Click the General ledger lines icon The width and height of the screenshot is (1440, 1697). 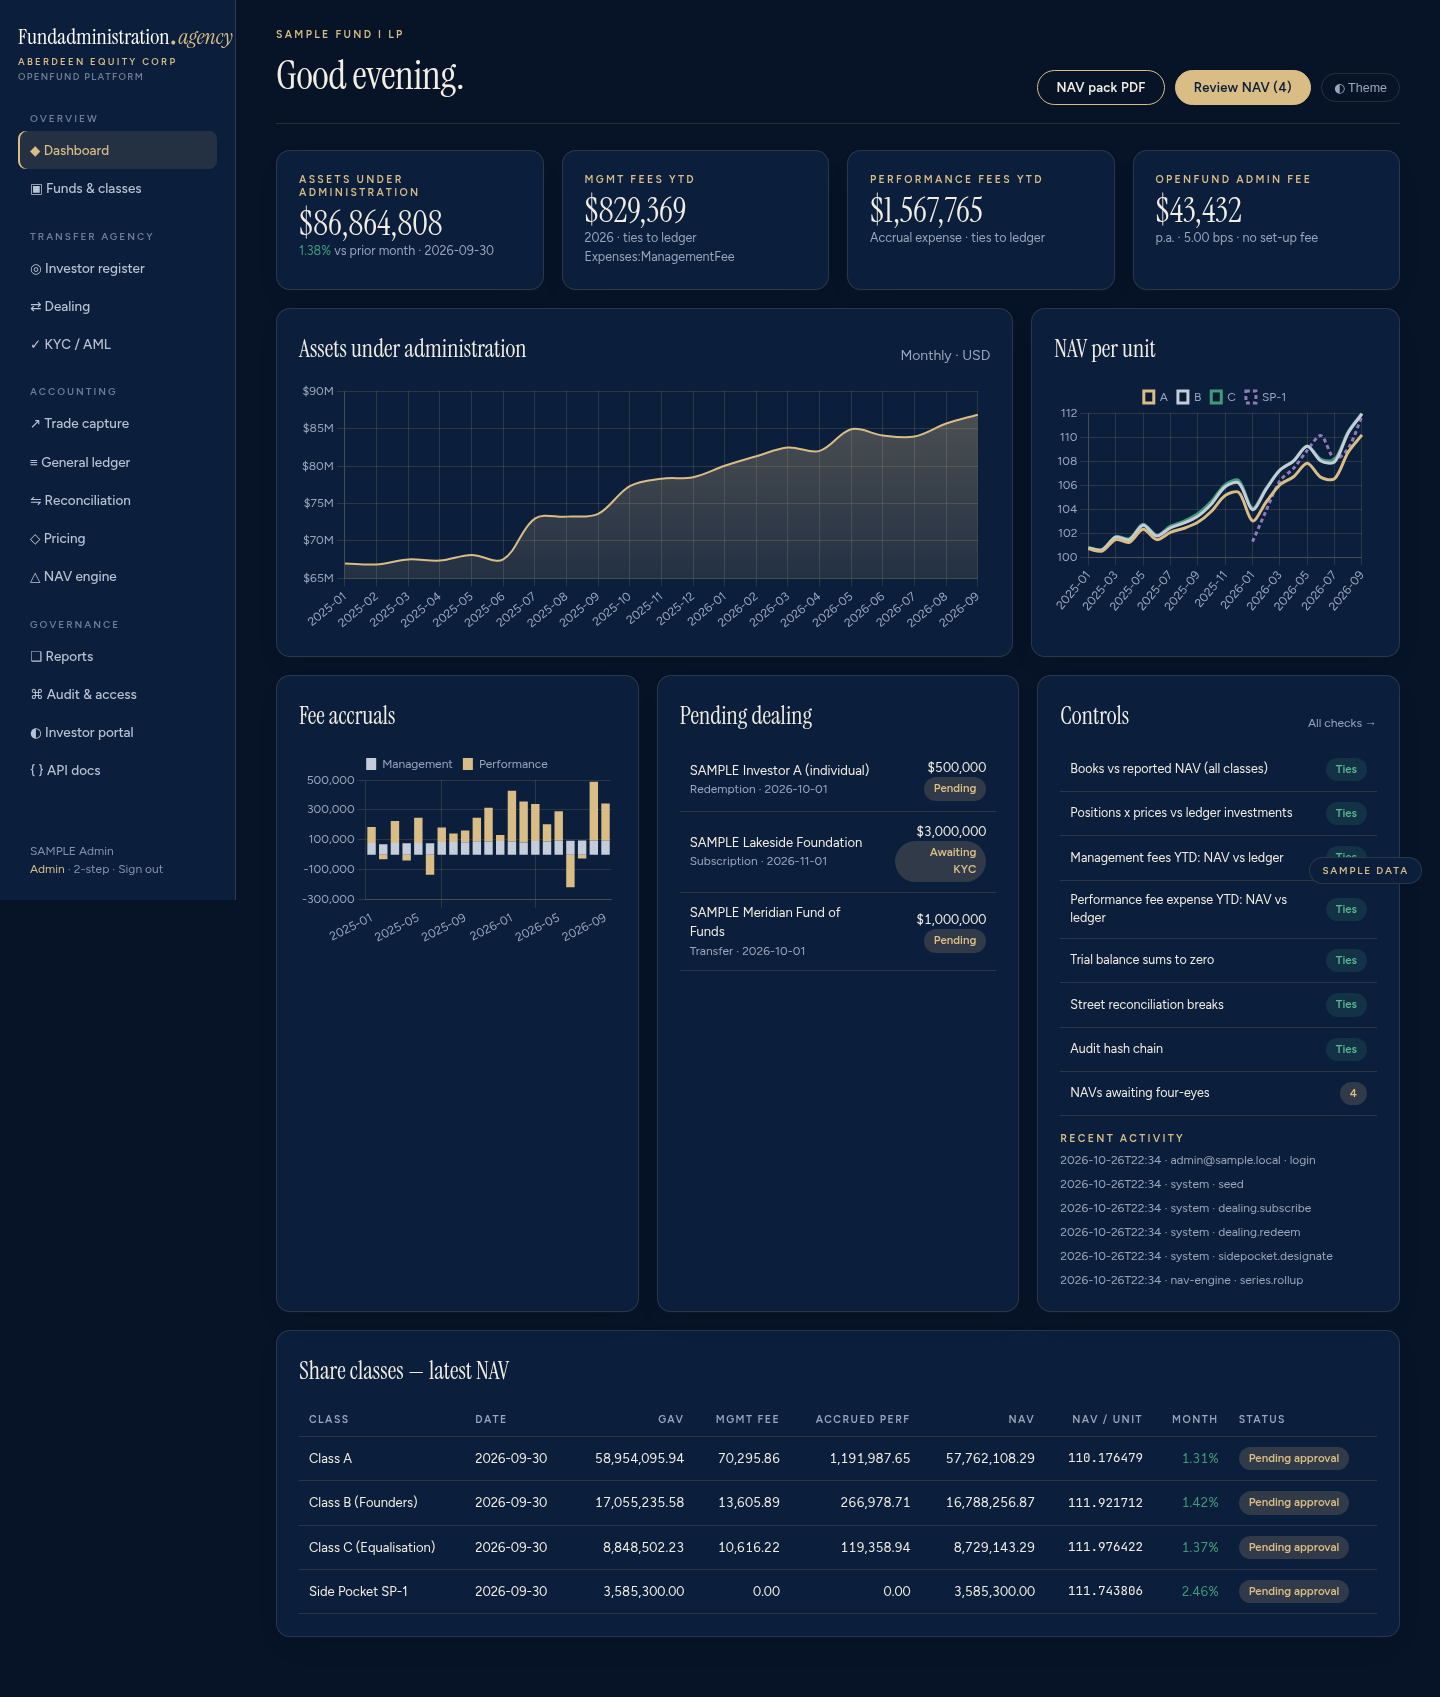[34, 462]
